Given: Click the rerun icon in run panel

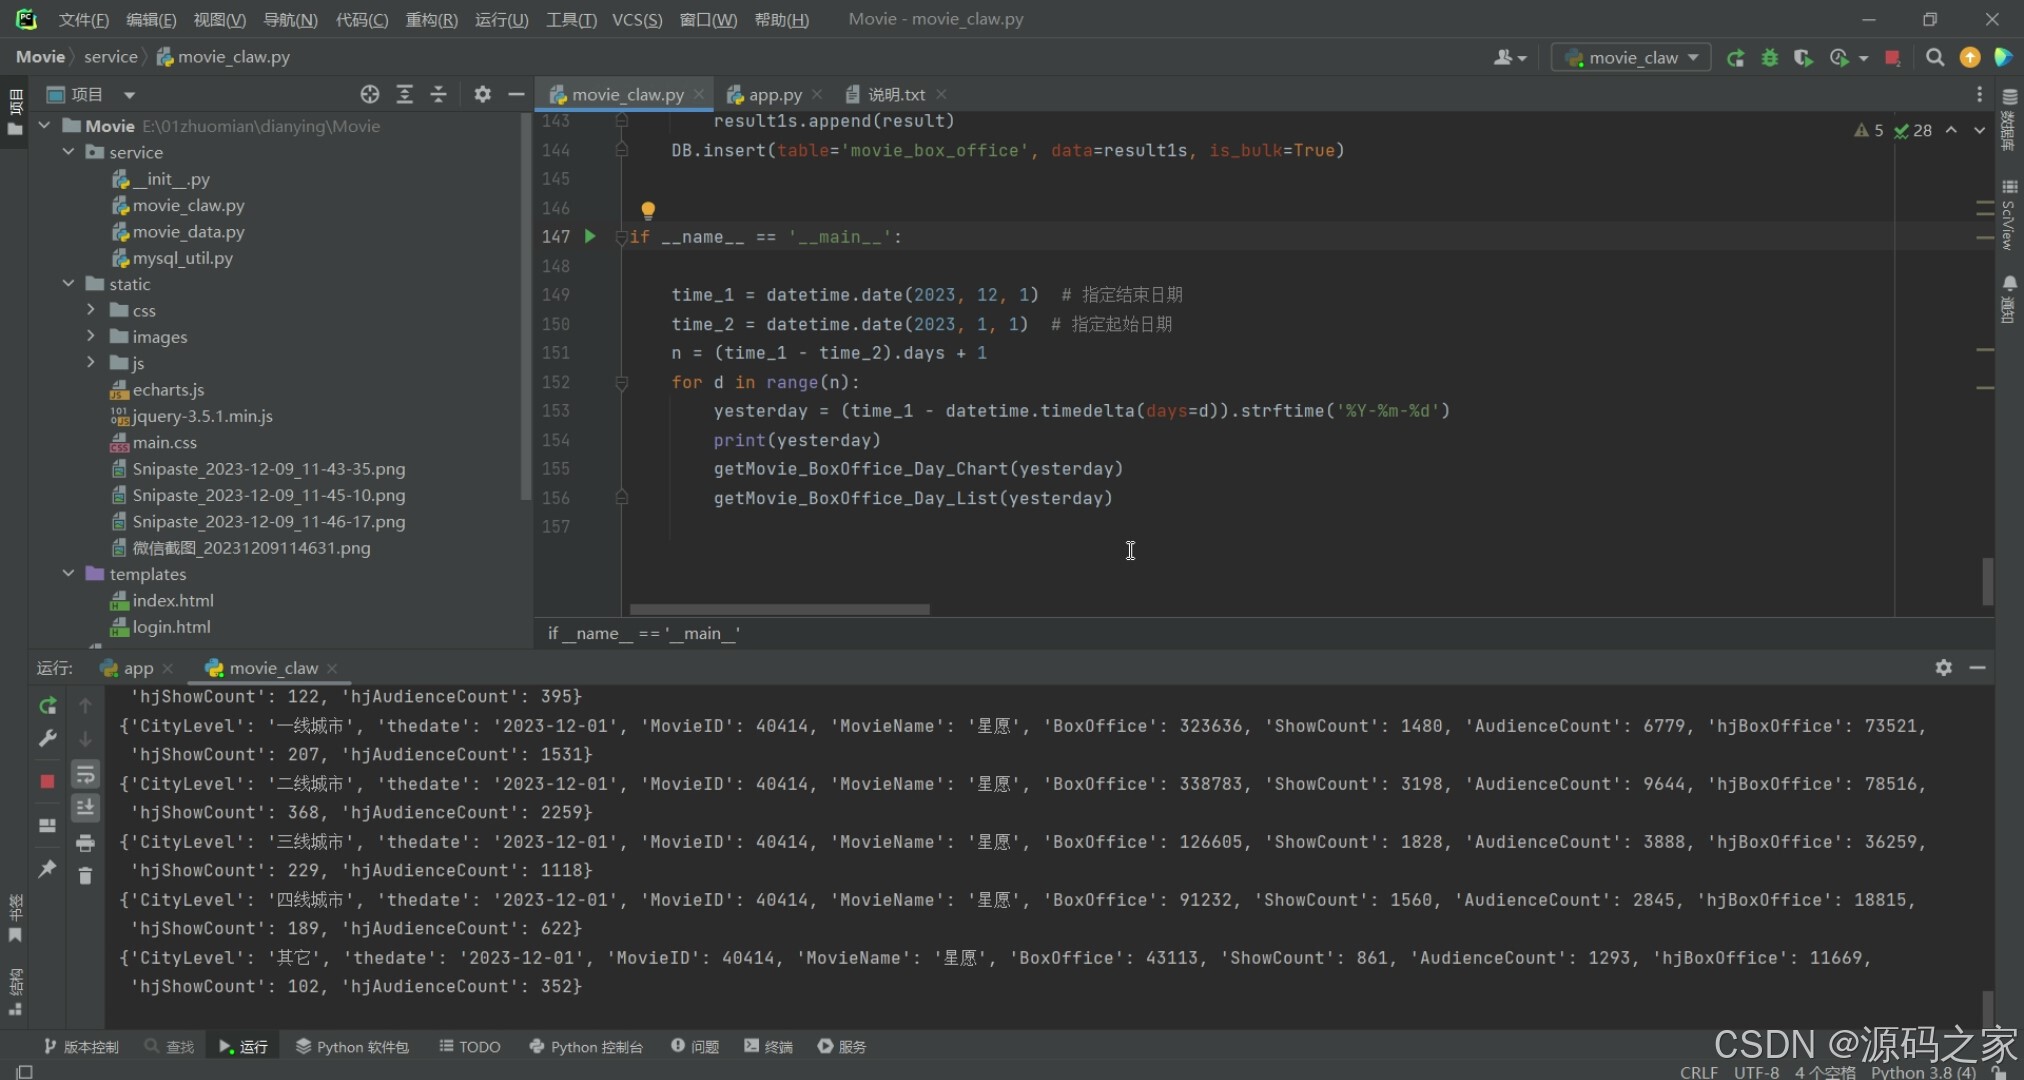Looking at the screenshot, I should [x=47, y=706].
